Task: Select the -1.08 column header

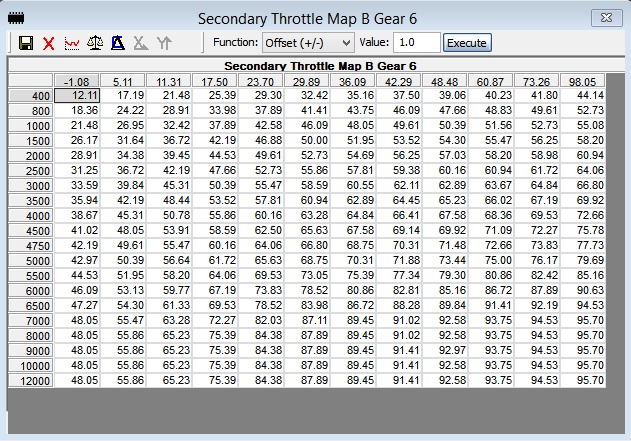Action: pos(77,81)
